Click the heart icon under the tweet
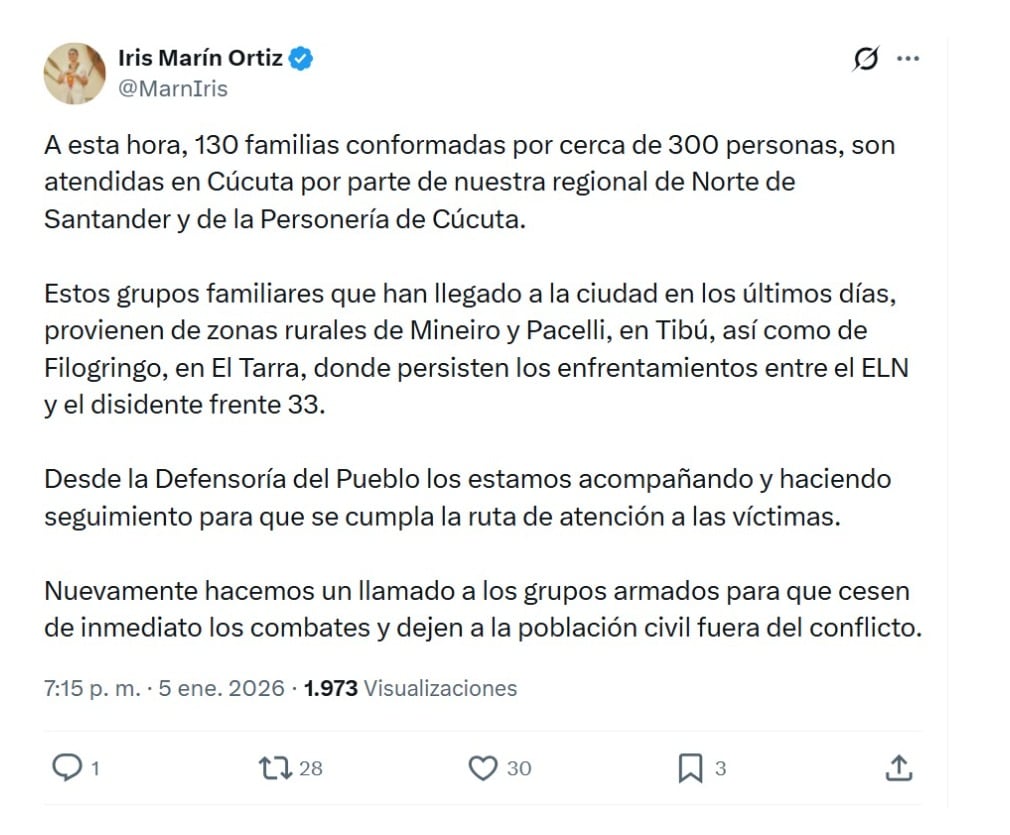Screen dimensions: 1010x835 483,766
